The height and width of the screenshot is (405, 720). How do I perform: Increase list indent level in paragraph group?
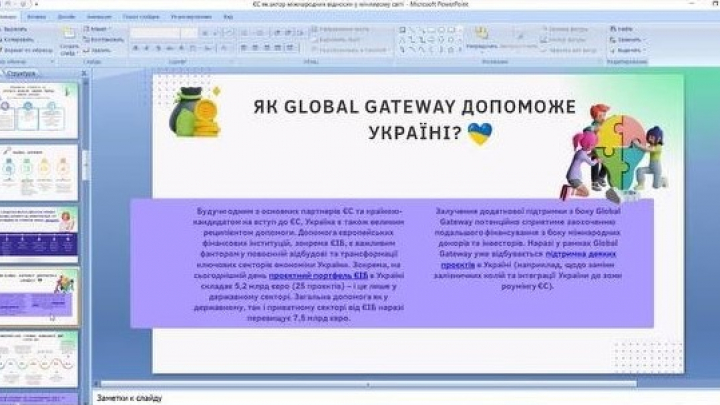pyautogui.click(x=288, y=33)
